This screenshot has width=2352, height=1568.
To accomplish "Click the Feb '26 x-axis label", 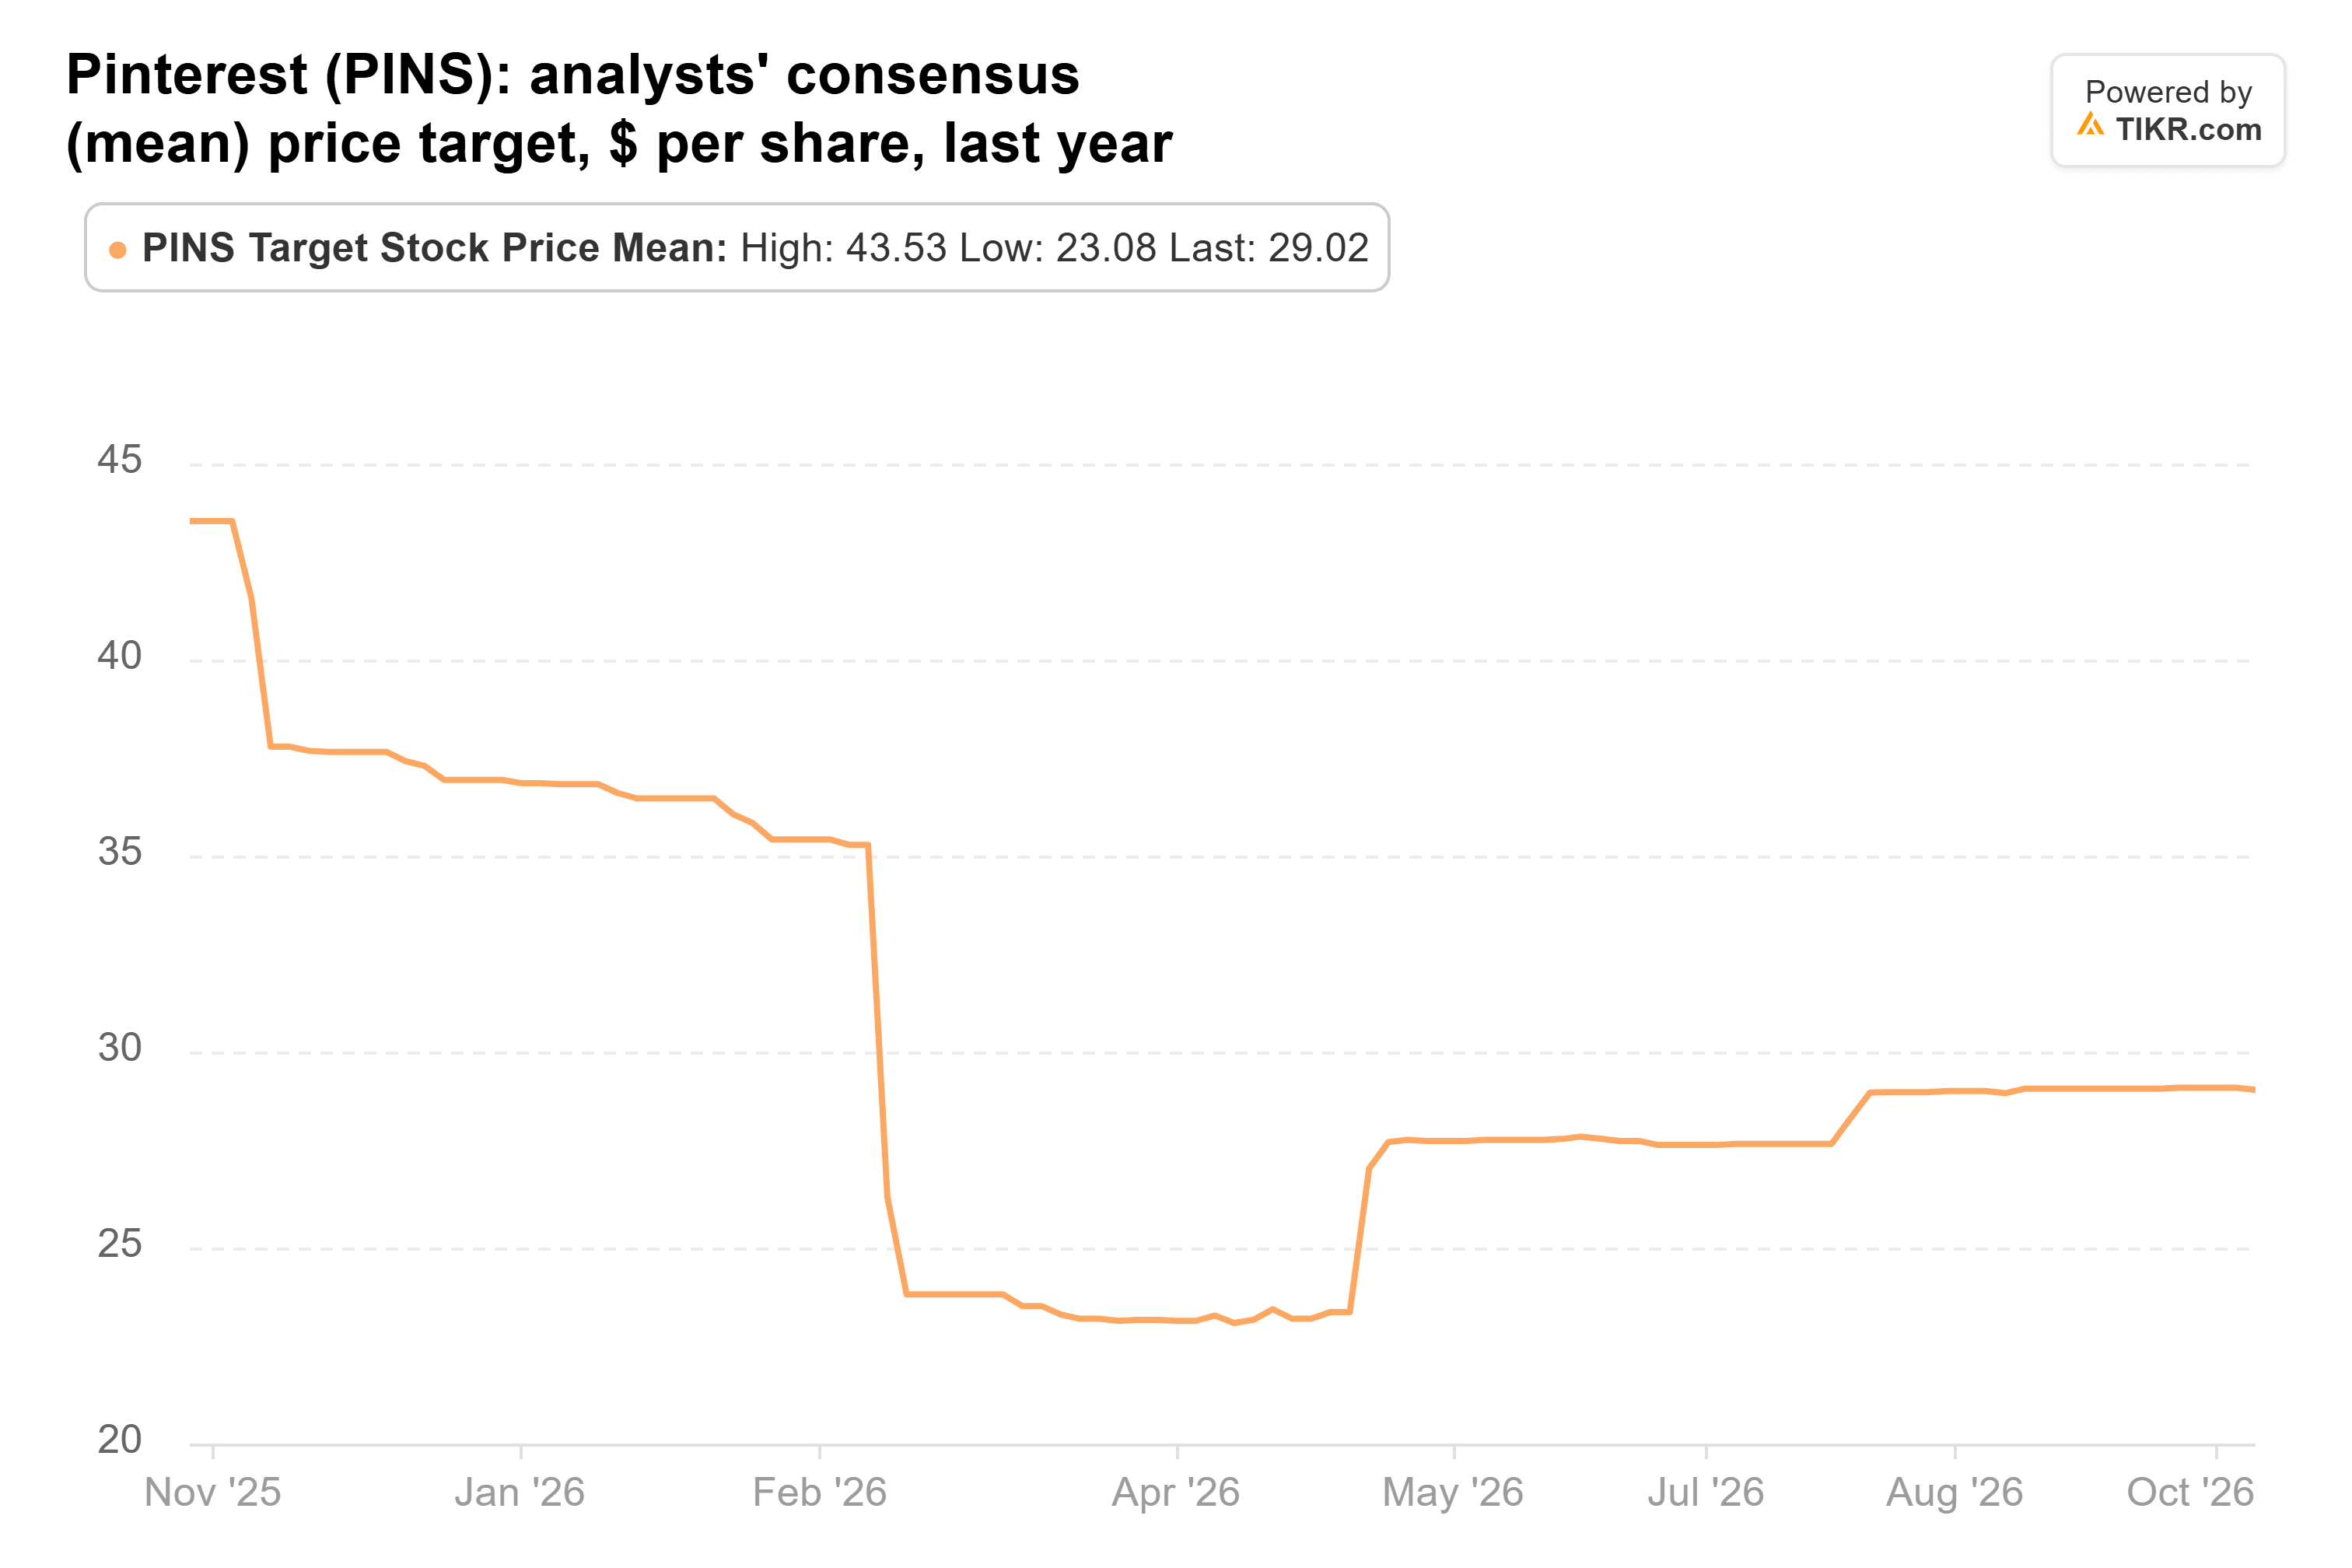I will tap(819, 1492).
